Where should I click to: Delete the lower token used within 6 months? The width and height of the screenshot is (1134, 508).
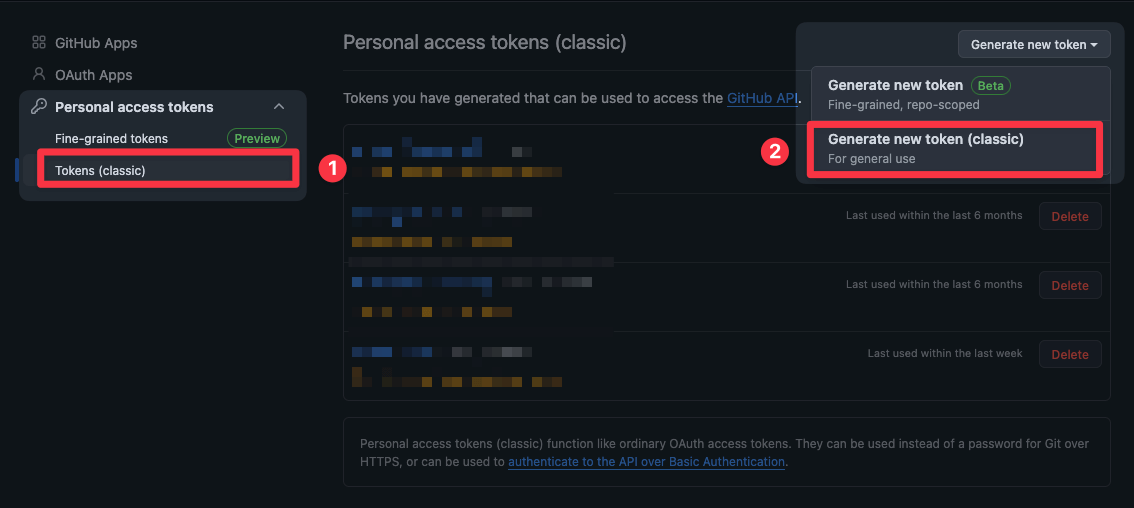point(1070,285)
